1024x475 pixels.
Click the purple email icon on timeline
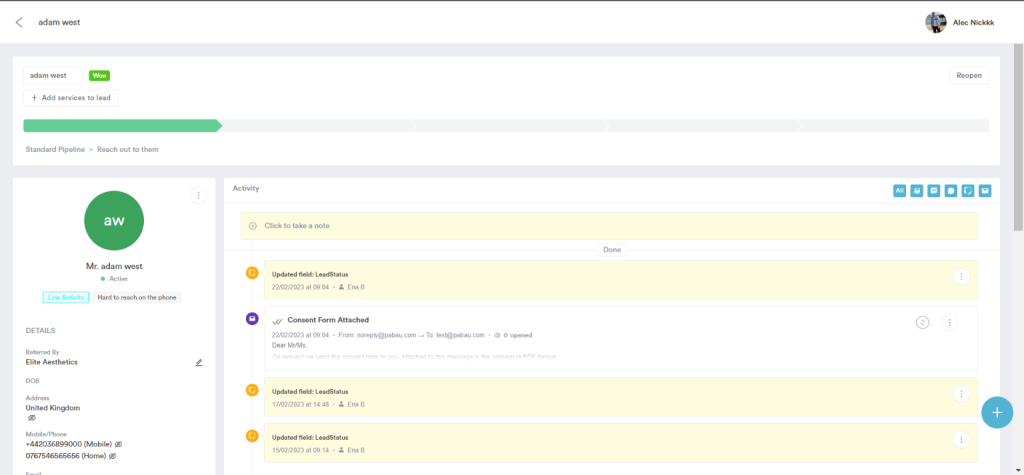pos(252,319)
